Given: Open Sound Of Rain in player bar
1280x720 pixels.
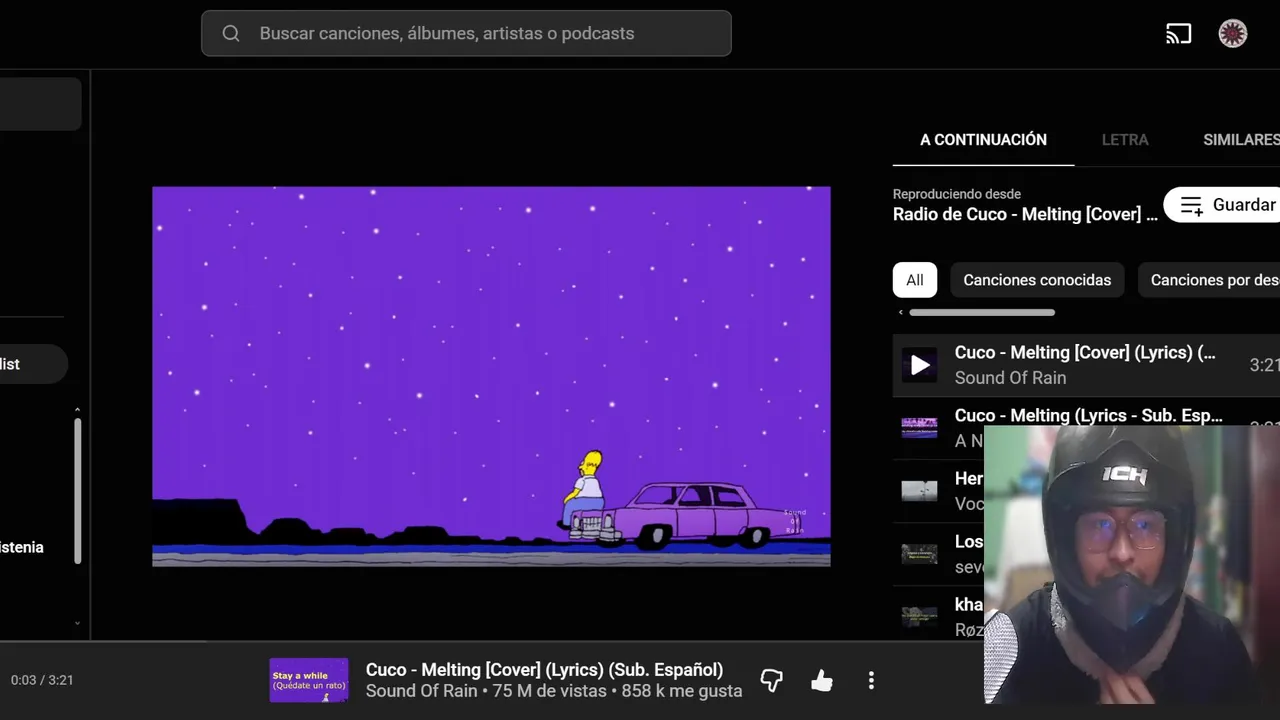Looking at the screenshot, I should pyautogui.click(x=421, y=691).
